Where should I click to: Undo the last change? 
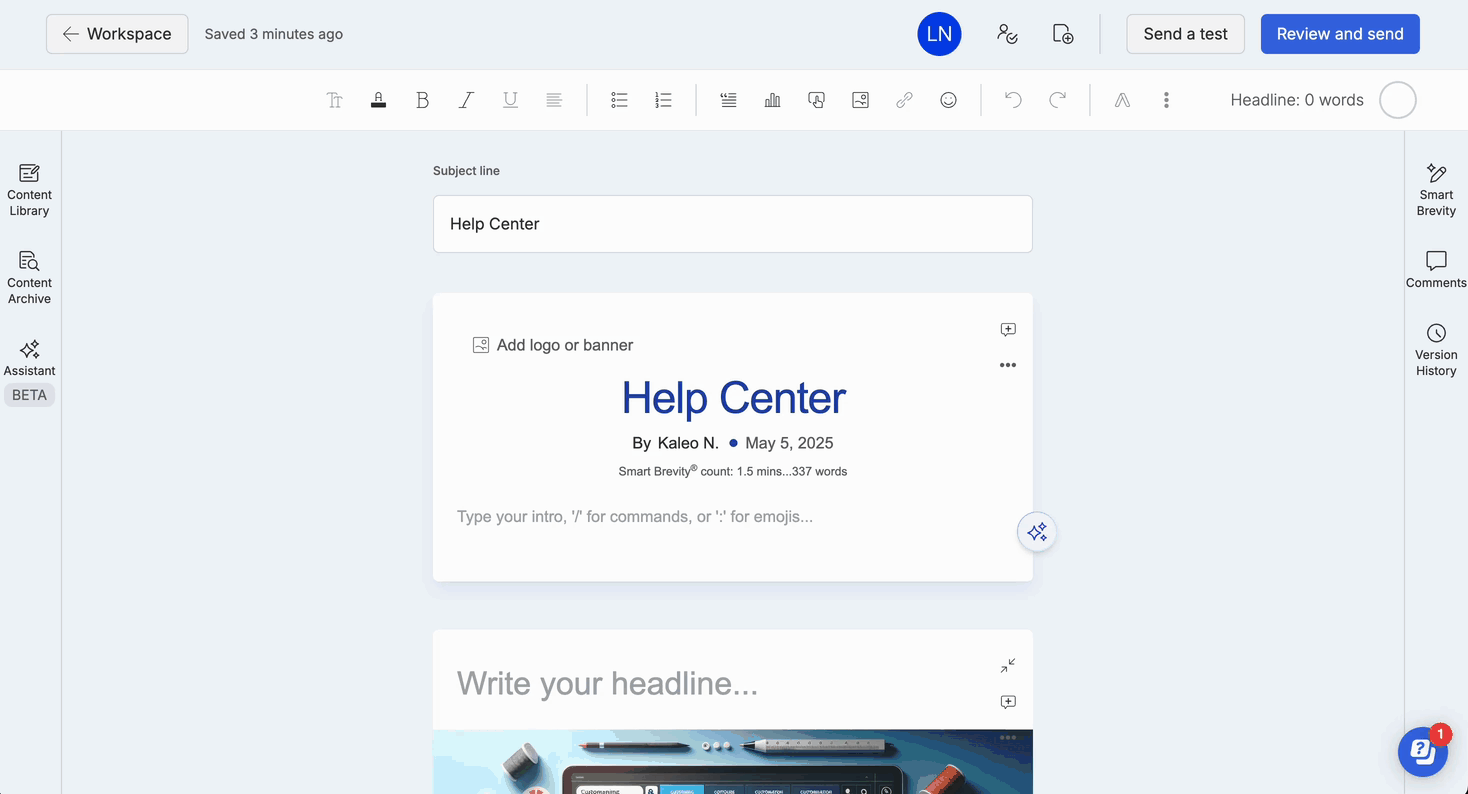1013,100
